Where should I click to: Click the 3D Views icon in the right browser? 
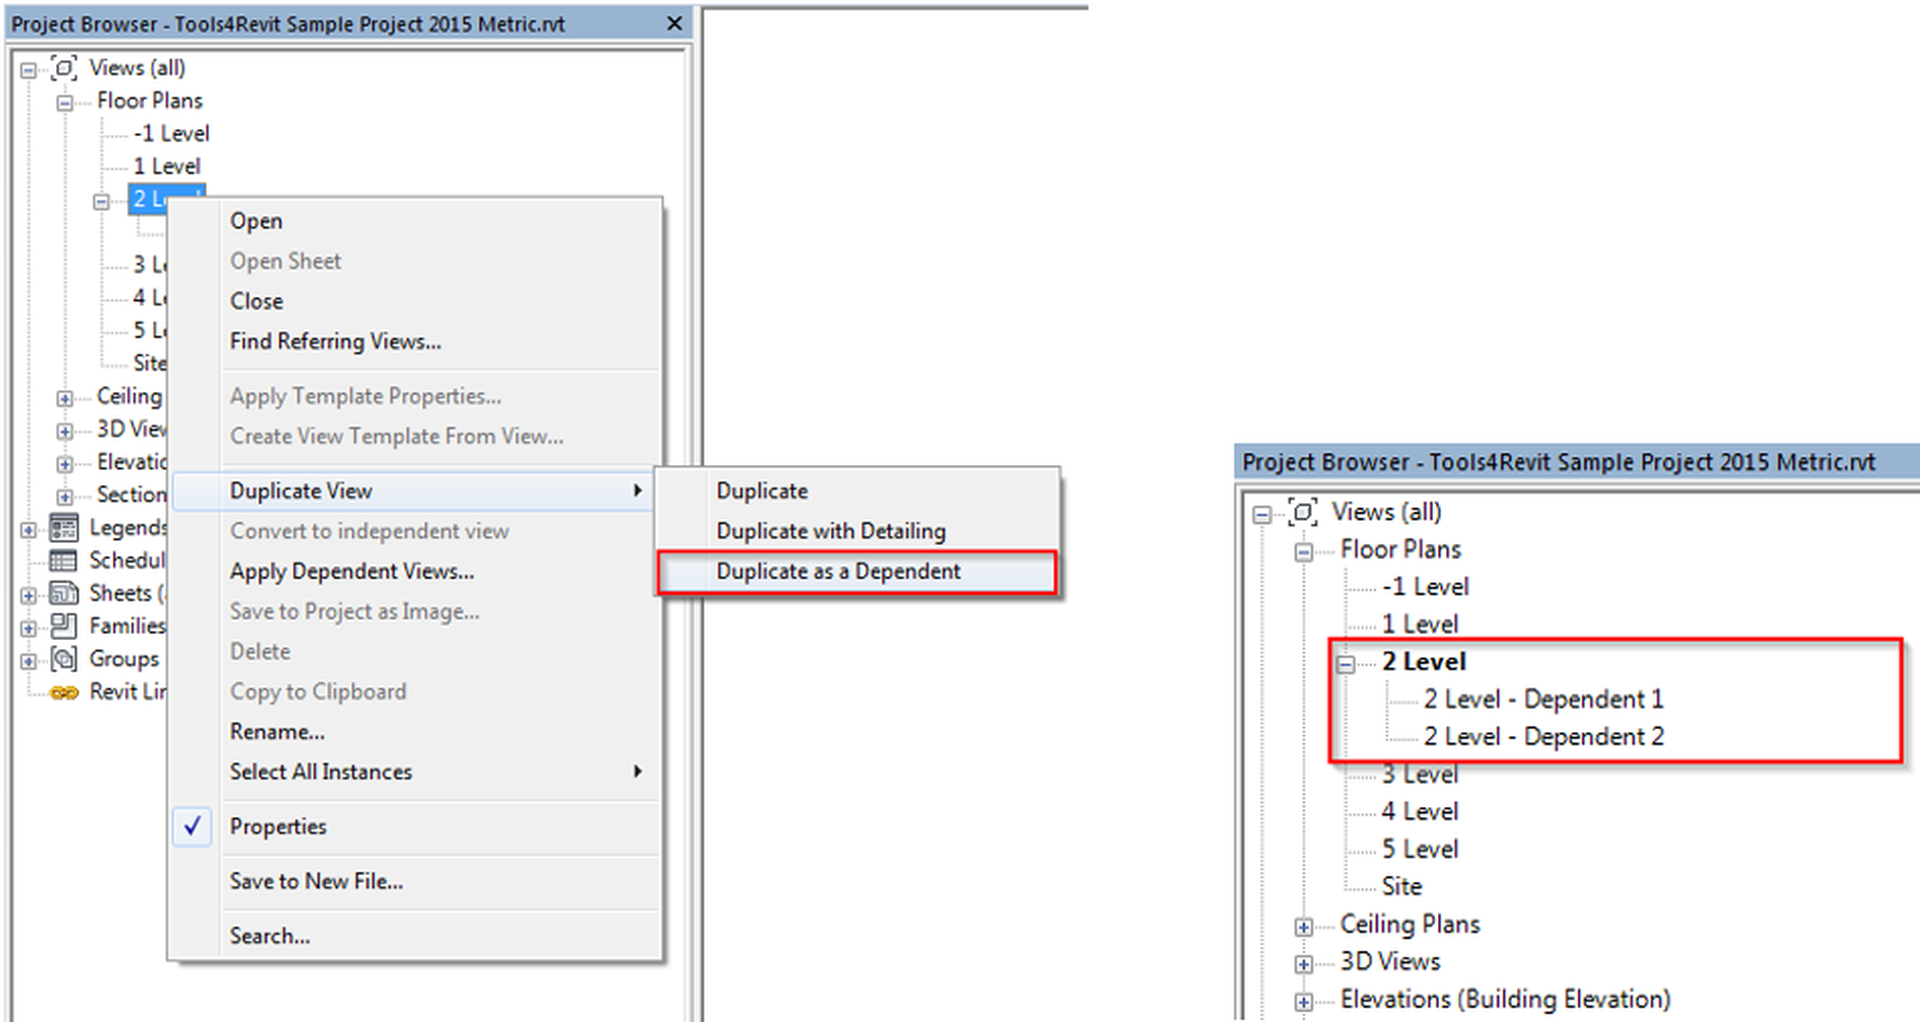click(x=1303, y=961)
